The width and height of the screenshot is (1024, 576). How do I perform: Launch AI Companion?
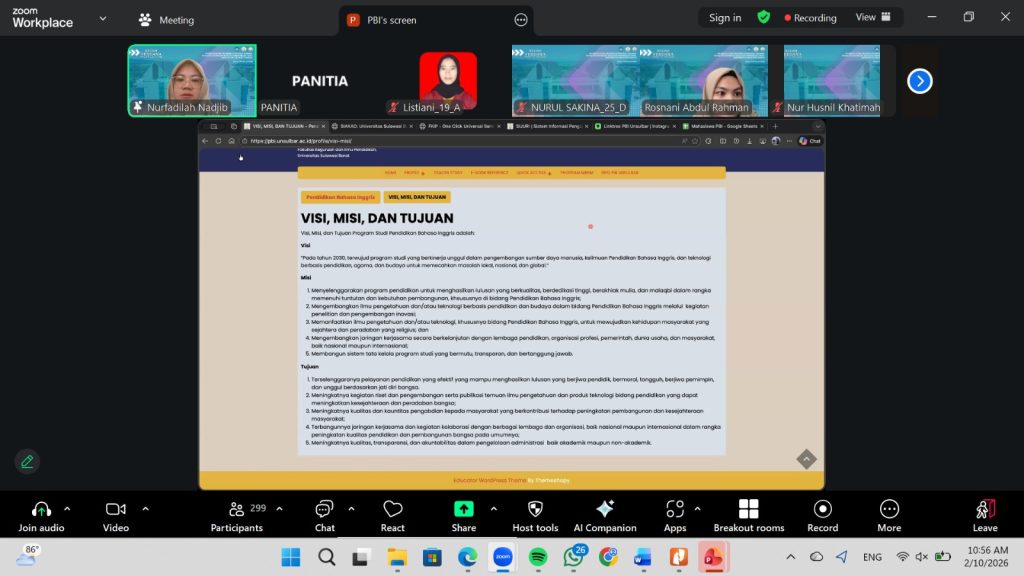604,515
